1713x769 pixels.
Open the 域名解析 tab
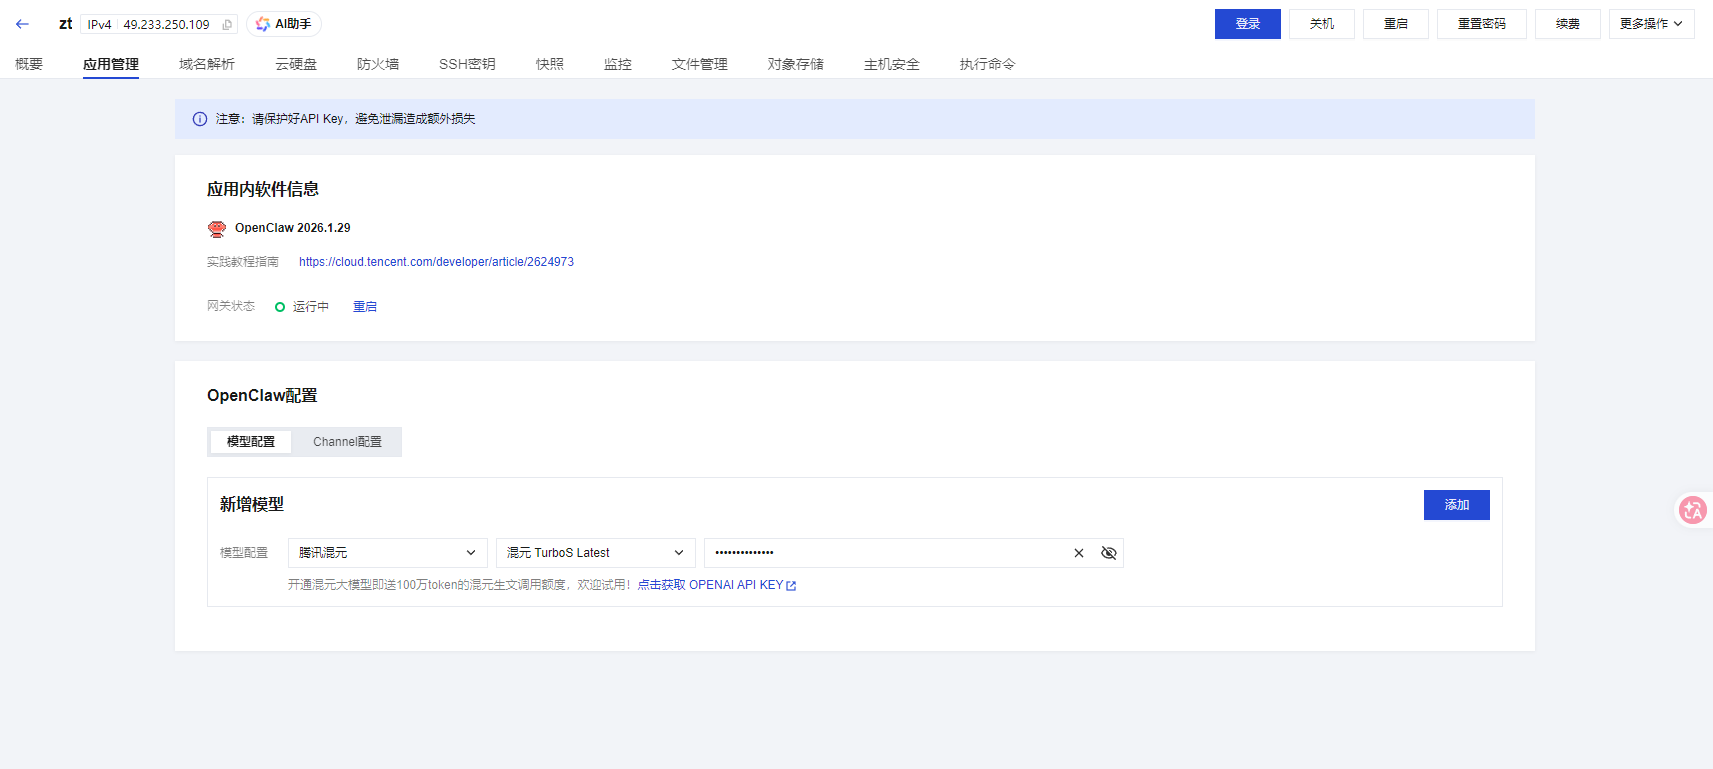point(207,64)
